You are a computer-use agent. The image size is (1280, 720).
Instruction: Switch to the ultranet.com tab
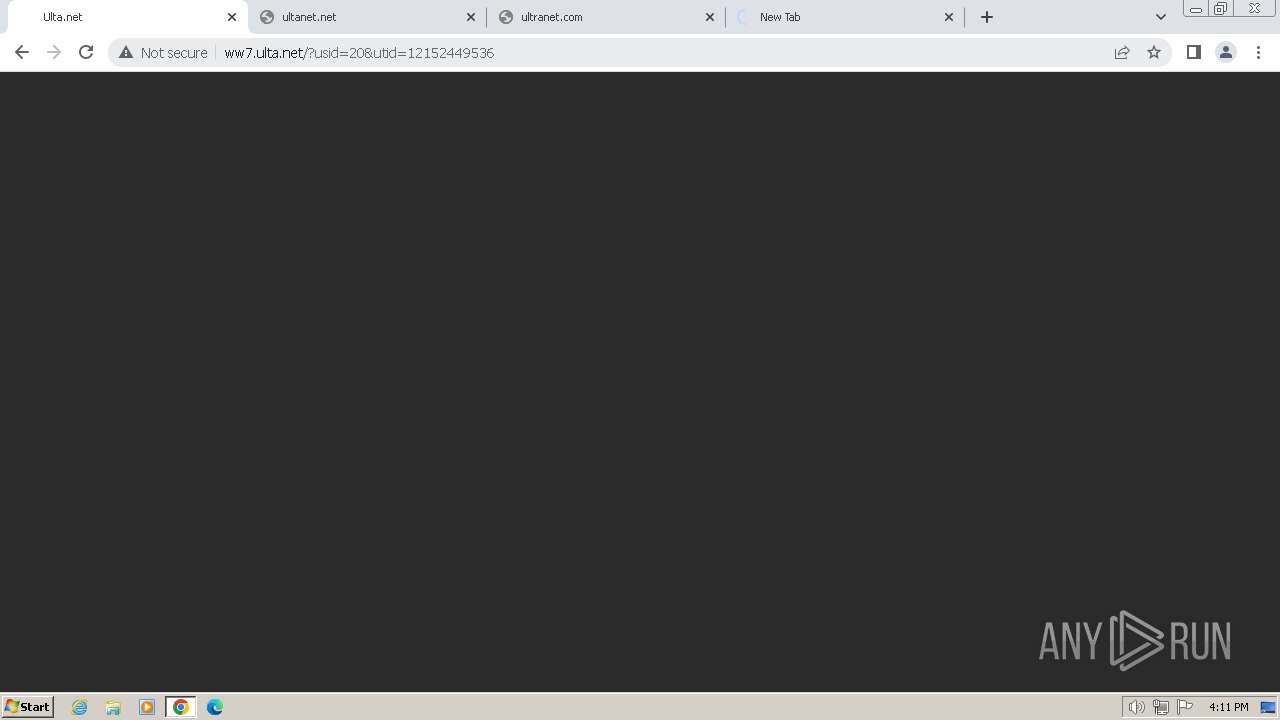606,17
